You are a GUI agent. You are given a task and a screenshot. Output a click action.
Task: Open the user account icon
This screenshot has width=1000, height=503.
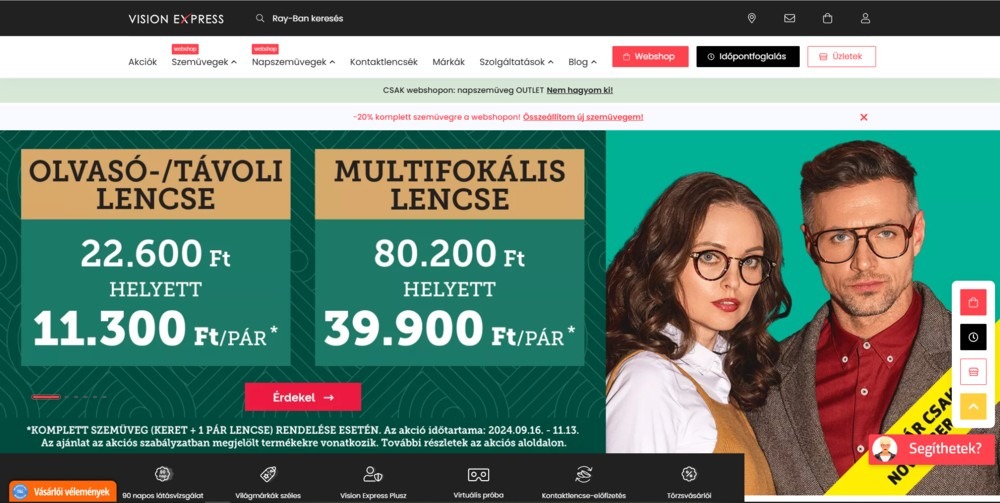click(x=865, y=18)
